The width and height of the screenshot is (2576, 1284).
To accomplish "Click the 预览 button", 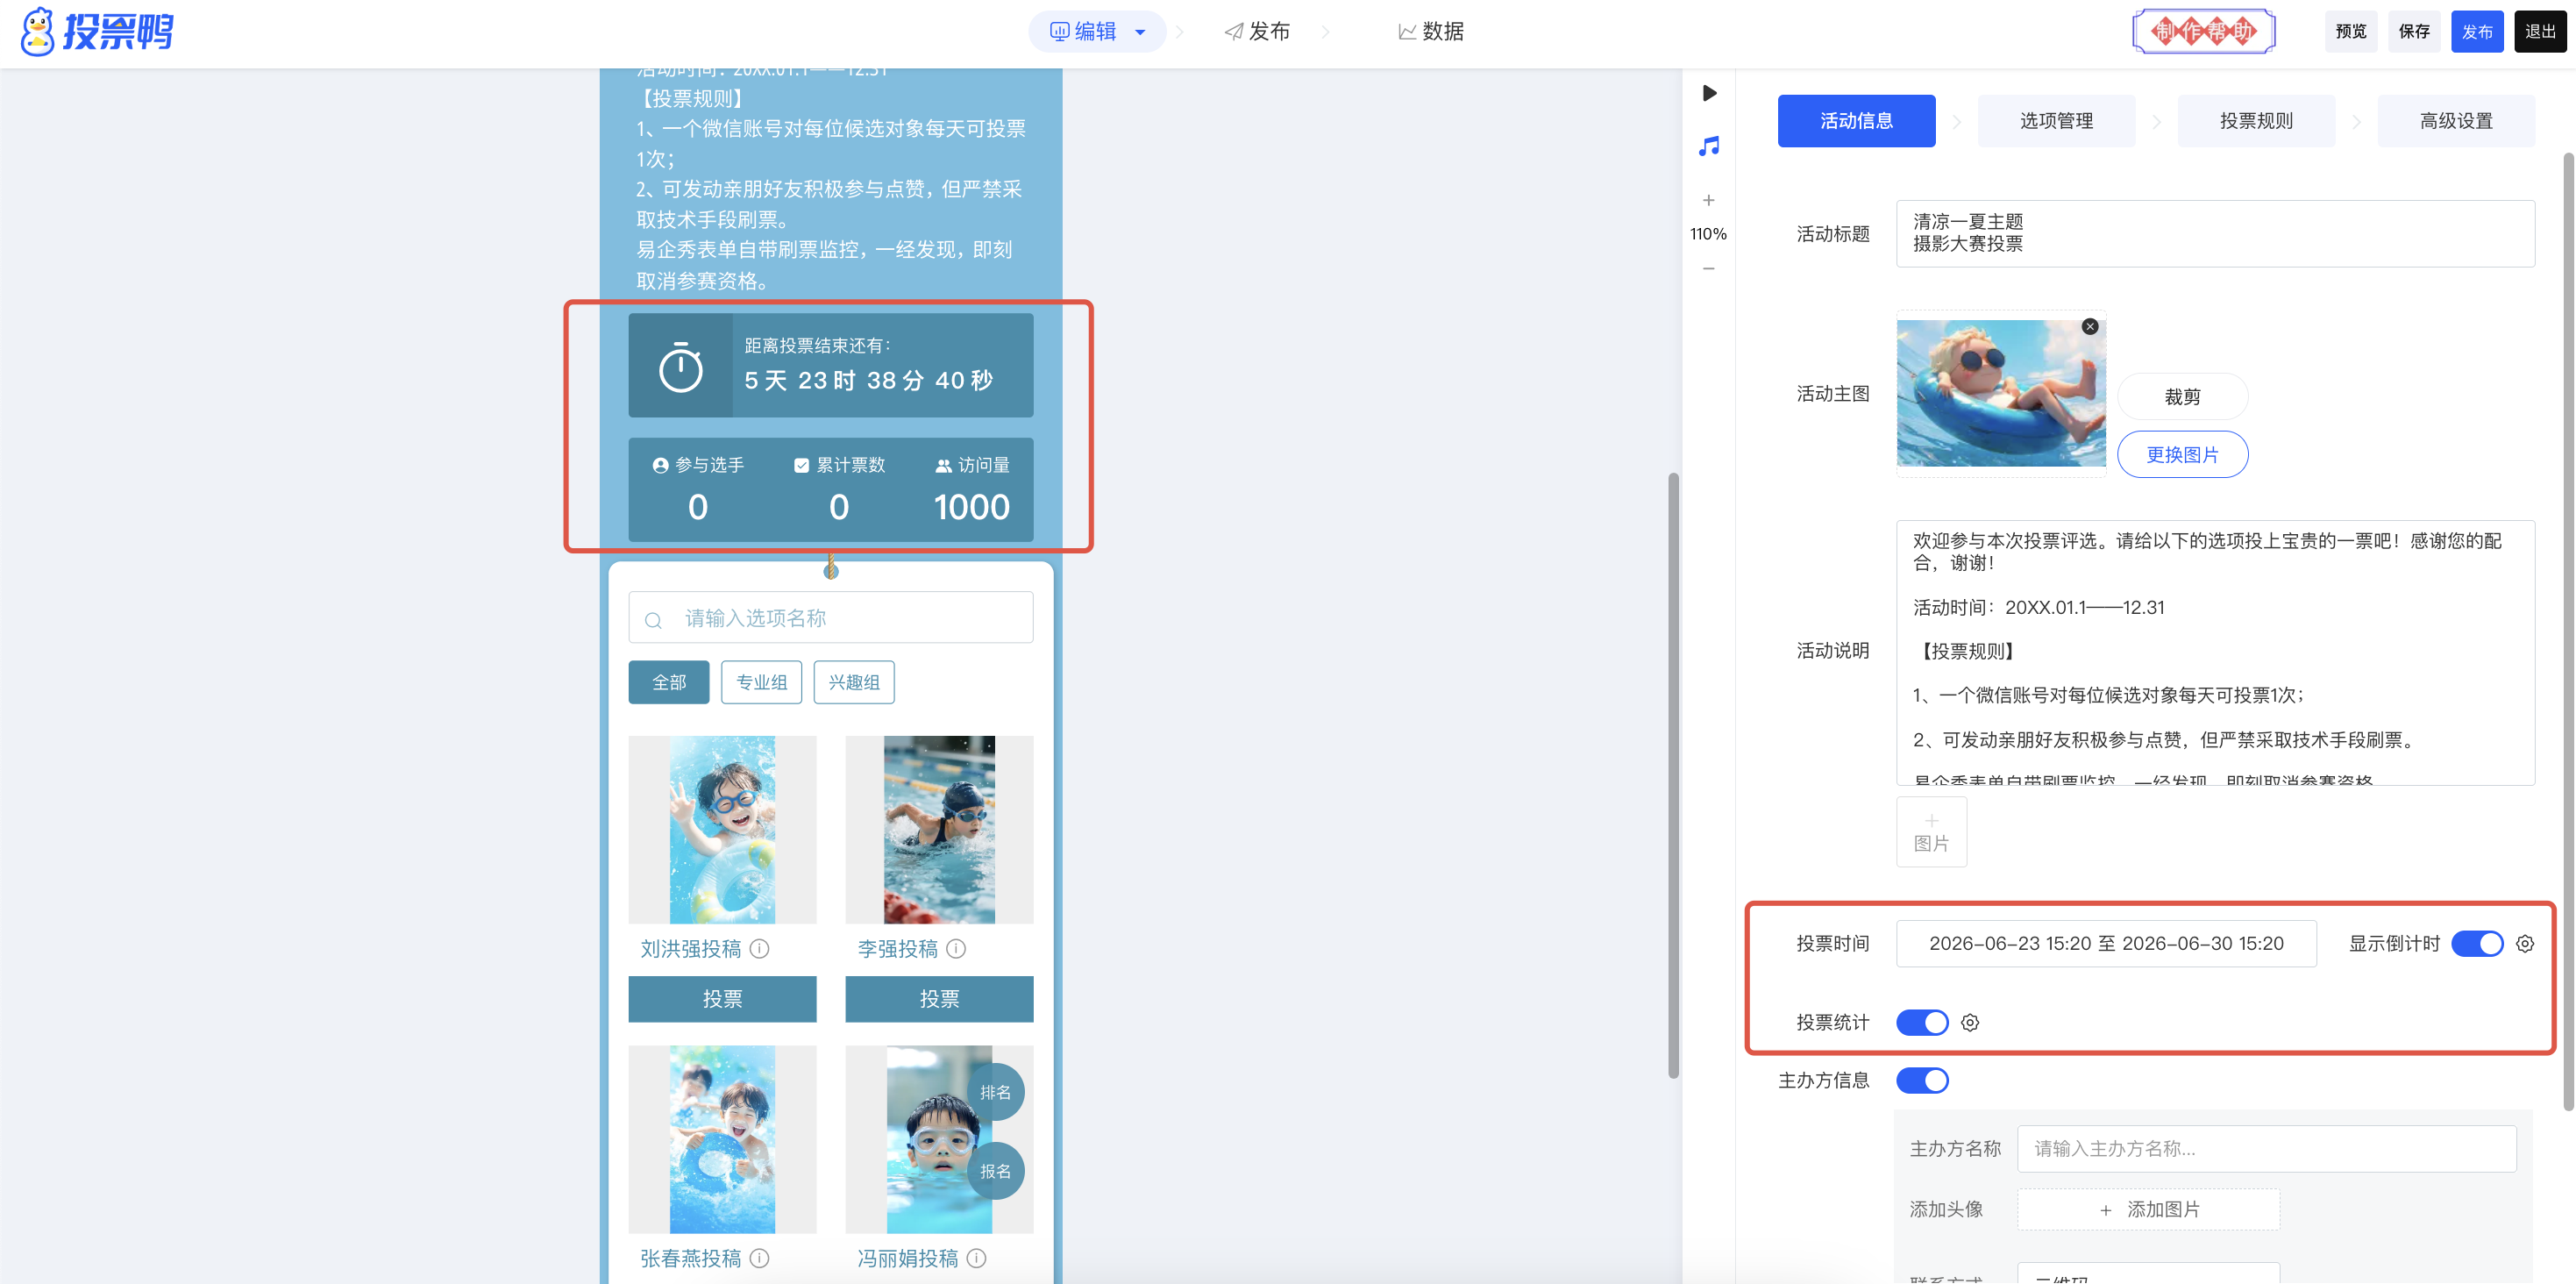I will click(x=2350, y=32).
